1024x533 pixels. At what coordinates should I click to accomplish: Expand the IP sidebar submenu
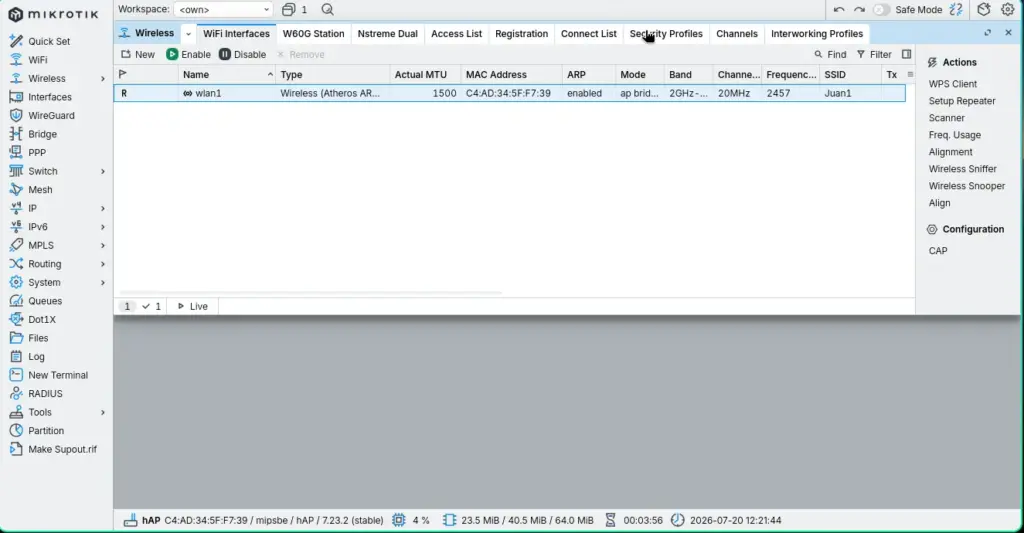click(x=103, y=208)
